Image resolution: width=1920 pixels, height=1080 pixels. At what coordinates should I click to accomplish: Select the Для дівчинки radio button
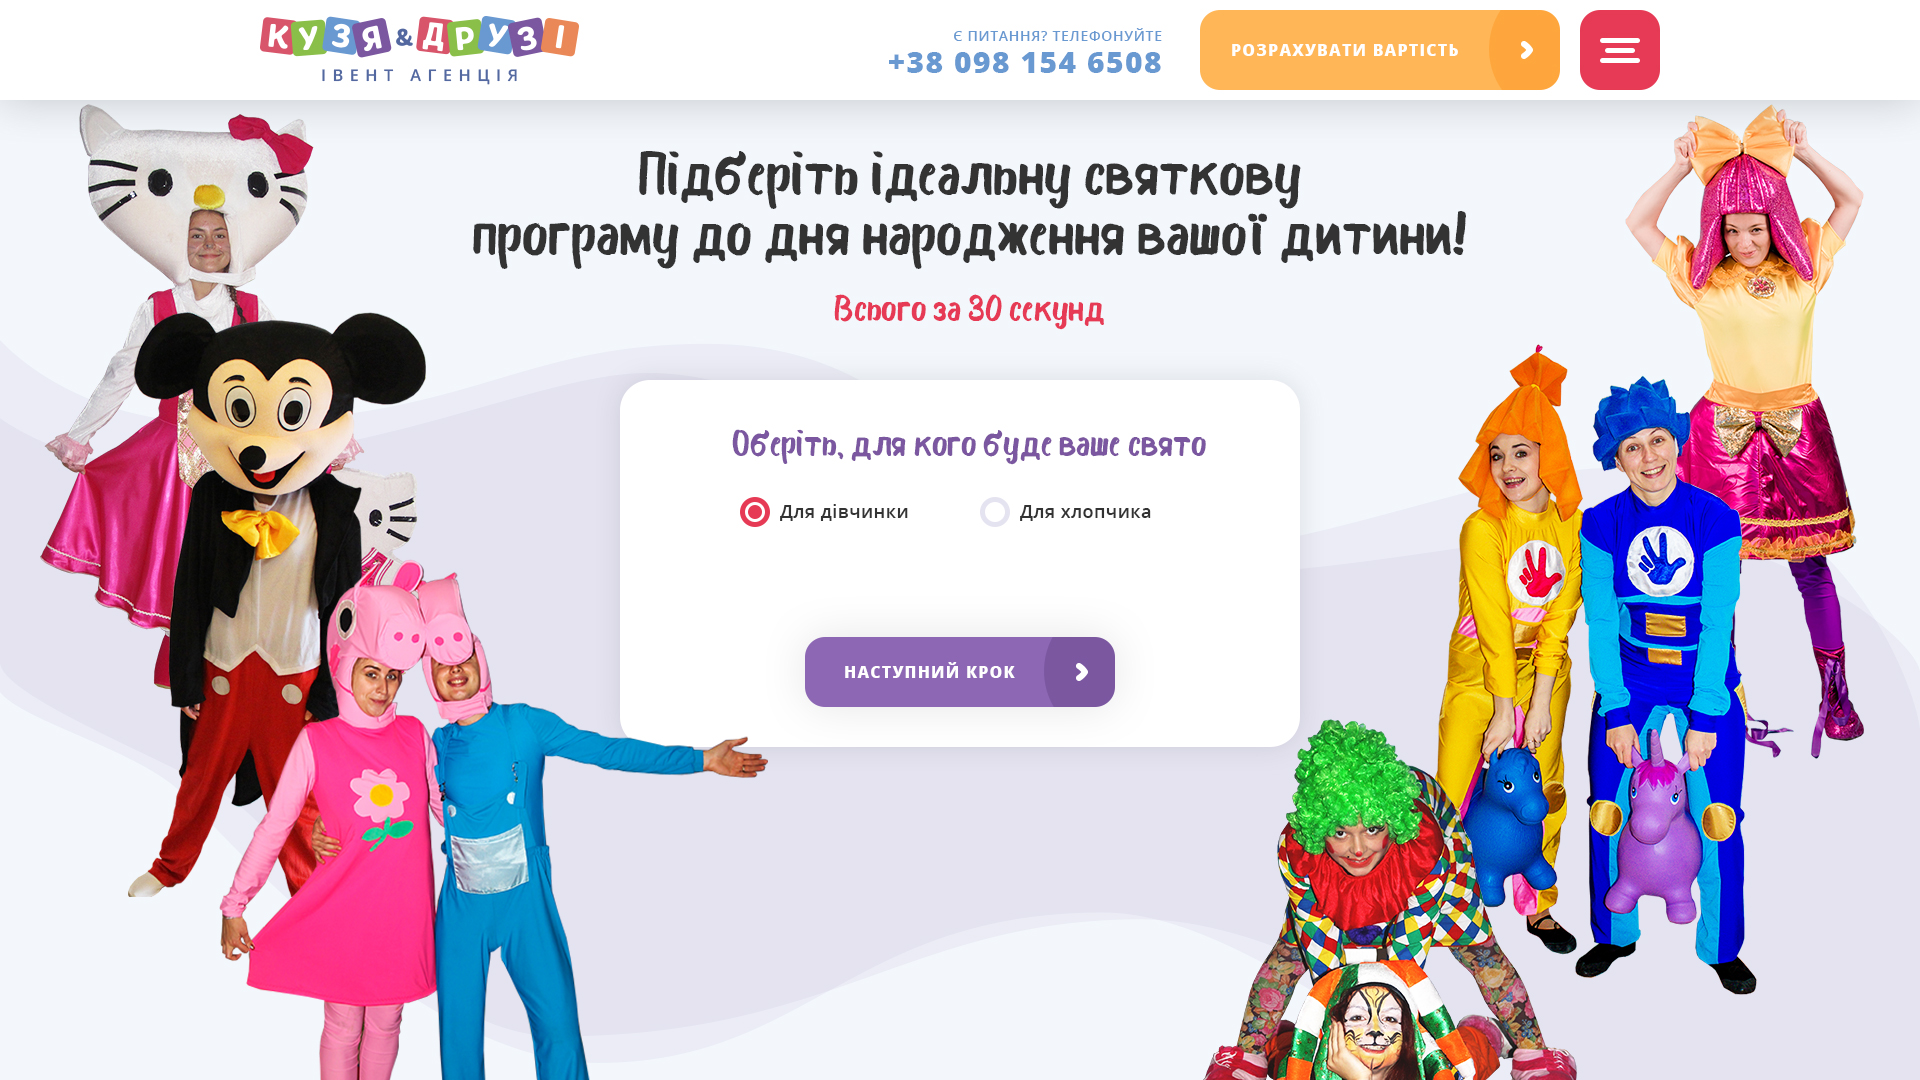point(755,512)
